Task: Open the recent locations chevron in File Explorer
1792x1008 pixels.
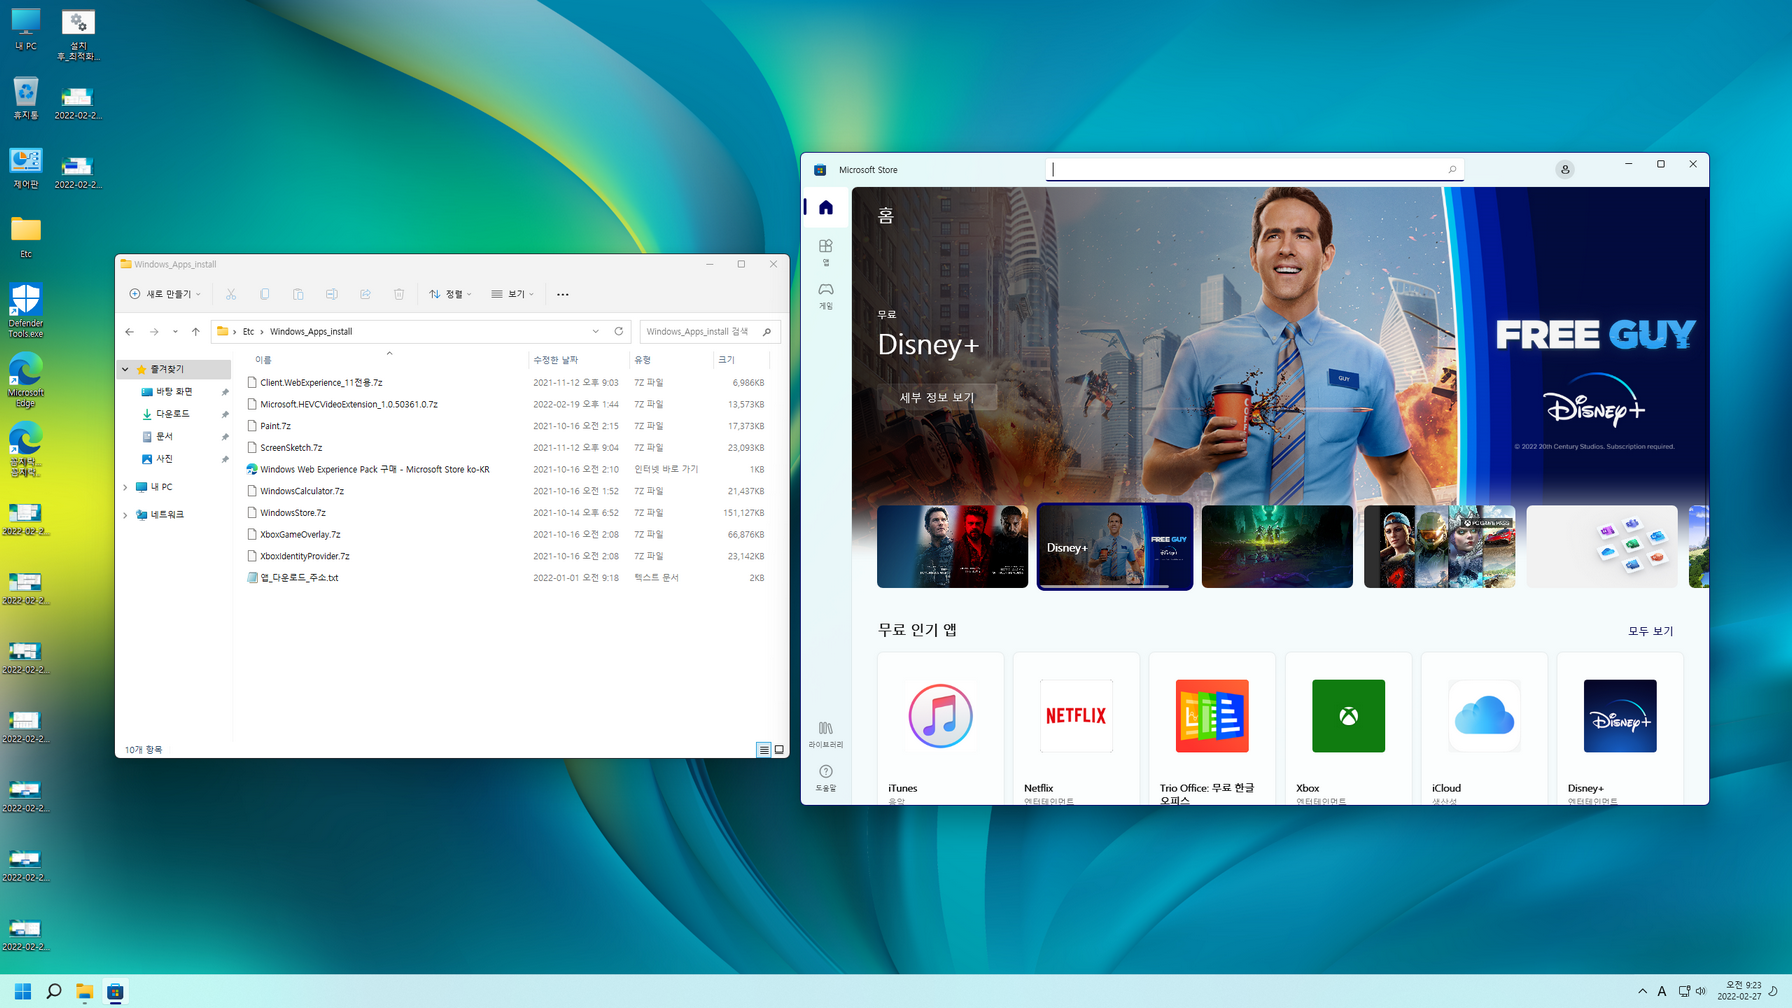Action: [x=175, y=332]
